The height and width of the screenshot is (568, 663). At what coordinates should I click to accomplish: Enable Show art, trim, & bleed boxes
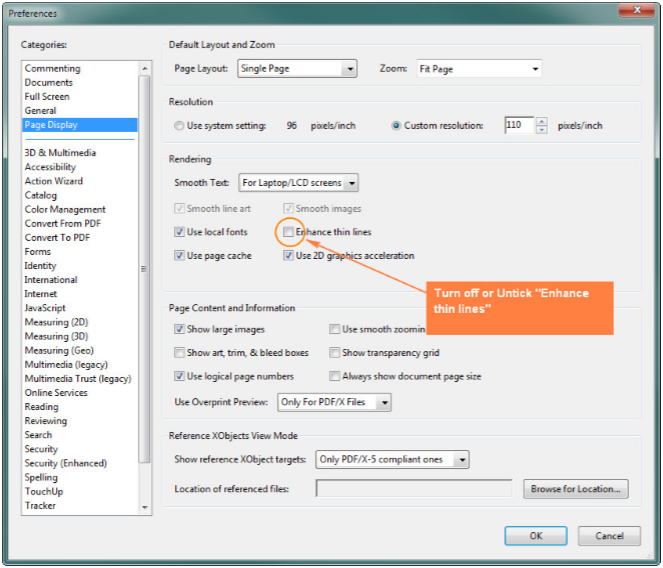click(x=179, y=353)
